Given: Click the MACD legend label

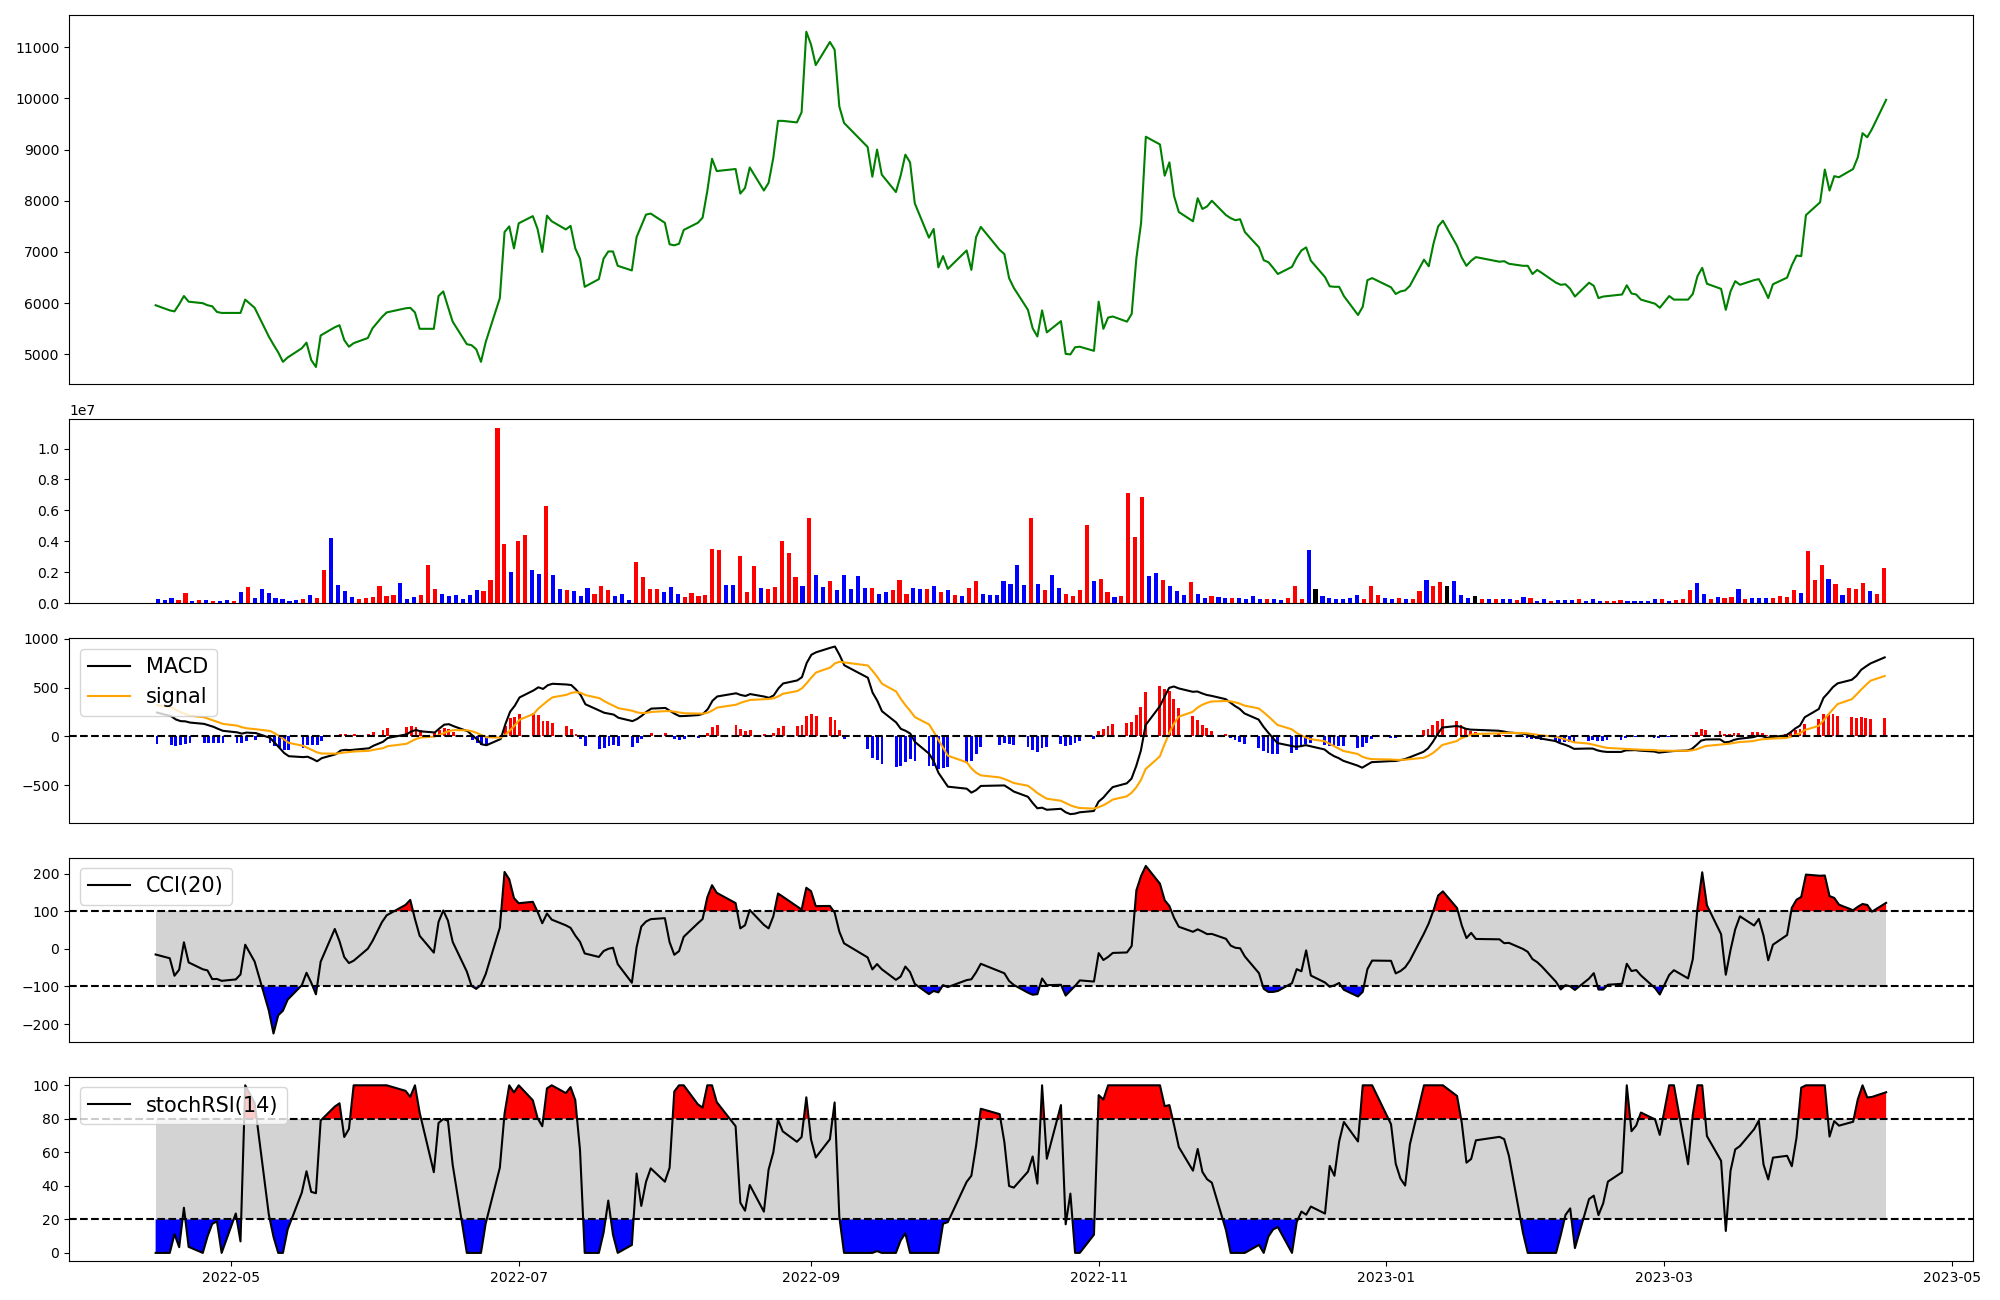Looking at the screenshot, I should click(177, 666).
